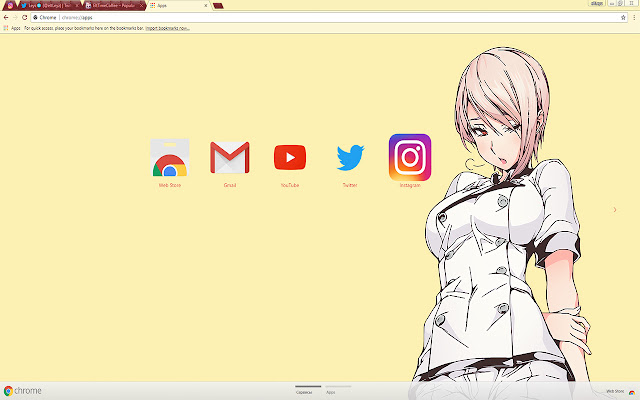This screenshot has width=640, height=400.
Task: Launch the Gmail app
Action: pos(230,158)
